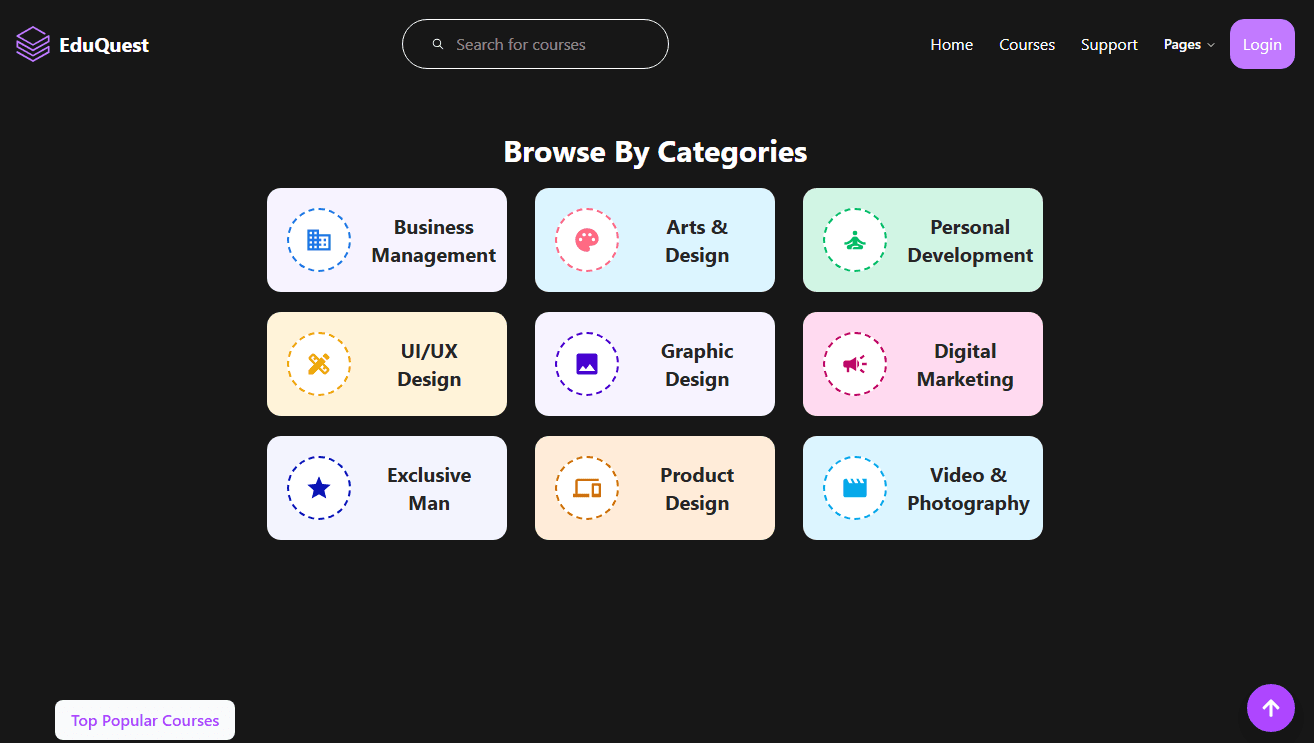Click the magnifying glass search icon
This screenshot has height=743, width=1314.
point(438,44)
